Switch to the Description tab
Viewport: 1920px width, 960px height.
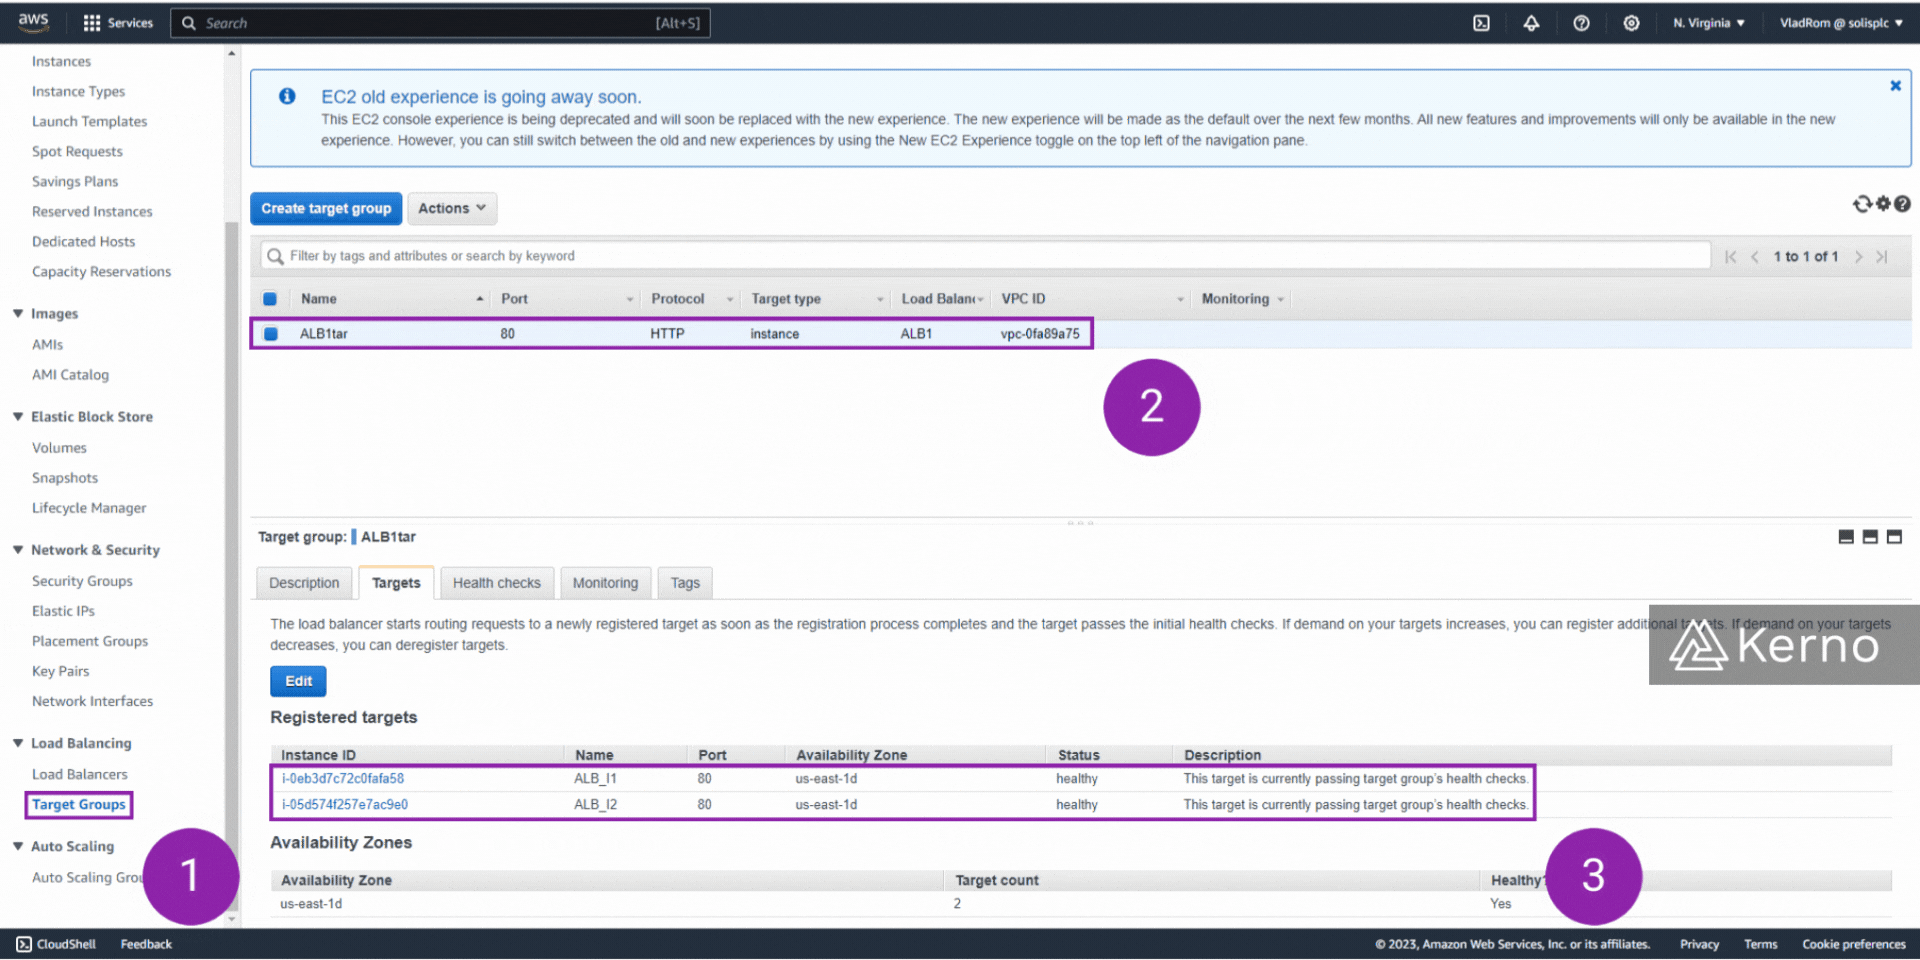pyautogui.click(x=304, y=583)
